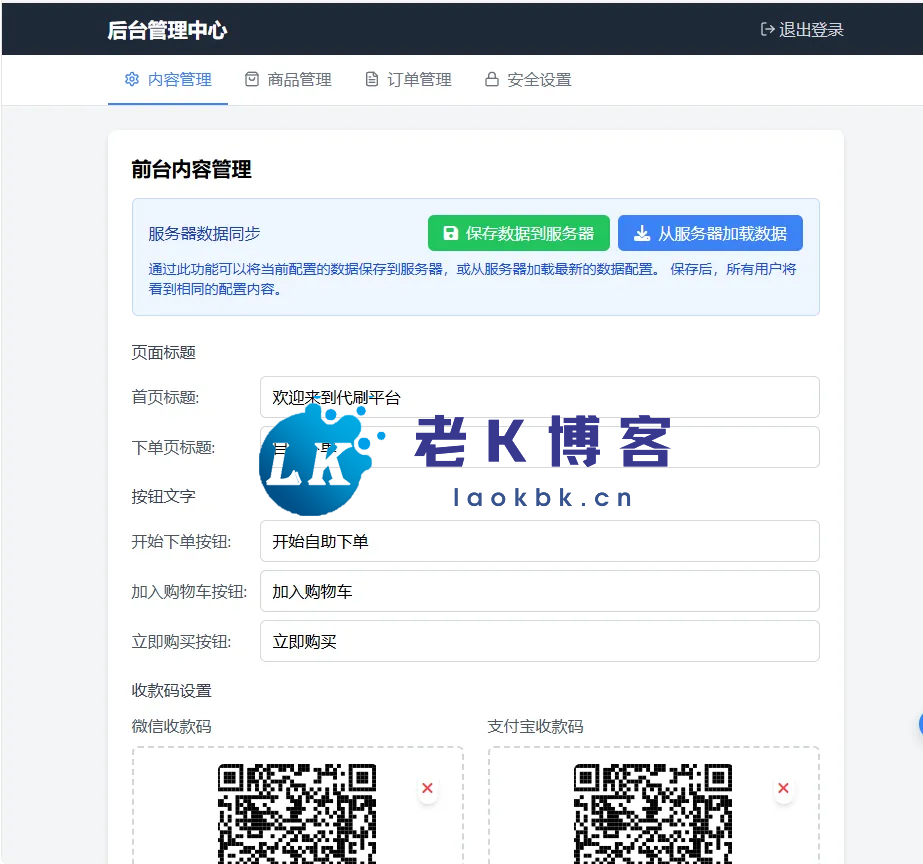Viewport: 923px width, 864px height.
Task: Remove the 支付宝收款码 image with red X
Action: click(x=784, y=789)
